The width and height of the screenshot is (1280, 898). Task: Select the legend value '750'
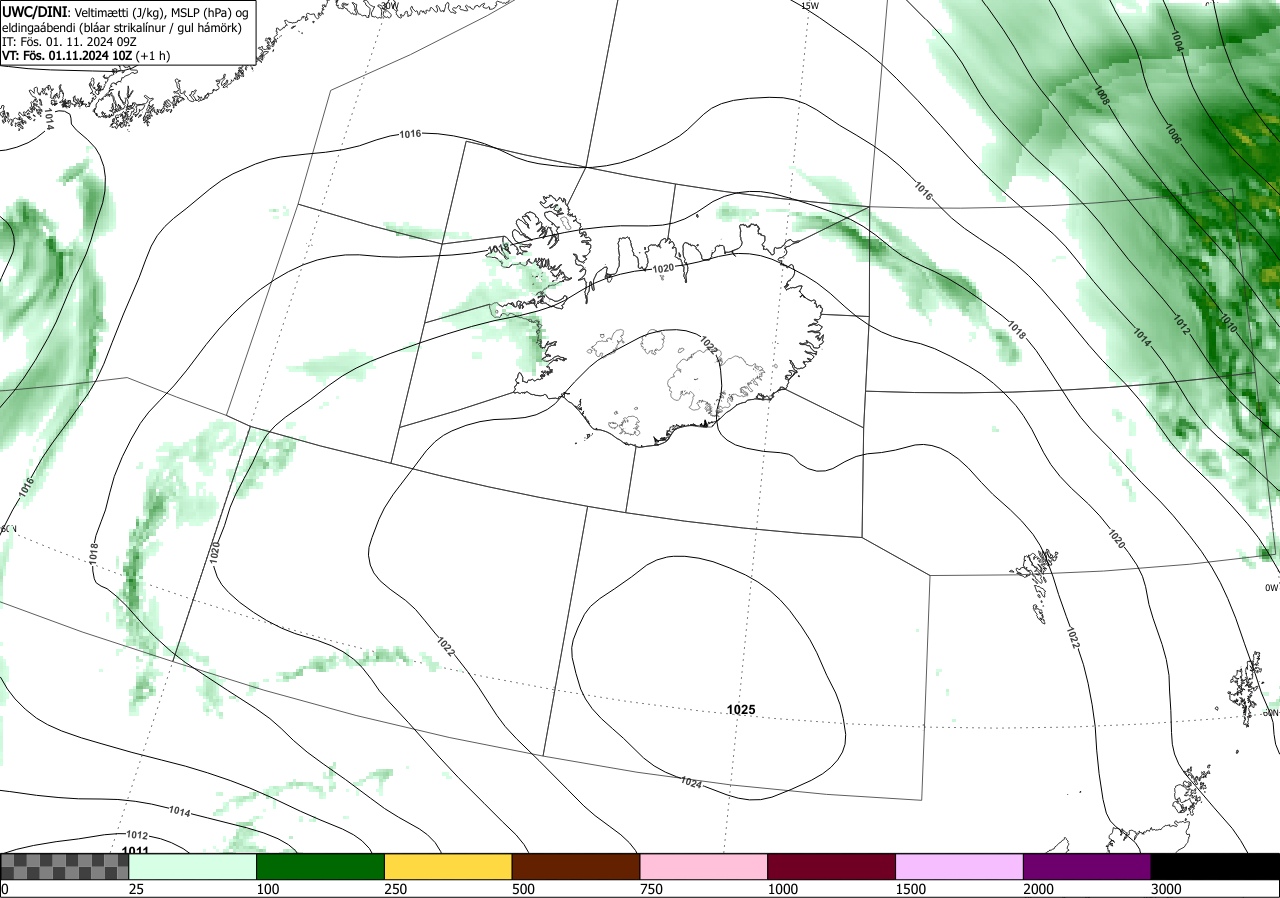click(x=653, y=889)
